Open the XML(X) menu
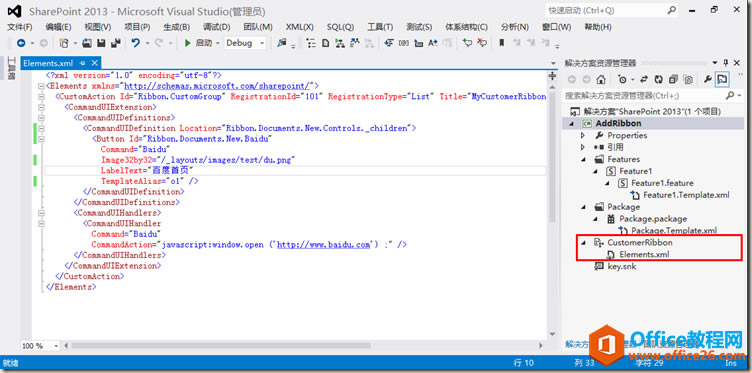 point(299,27)
